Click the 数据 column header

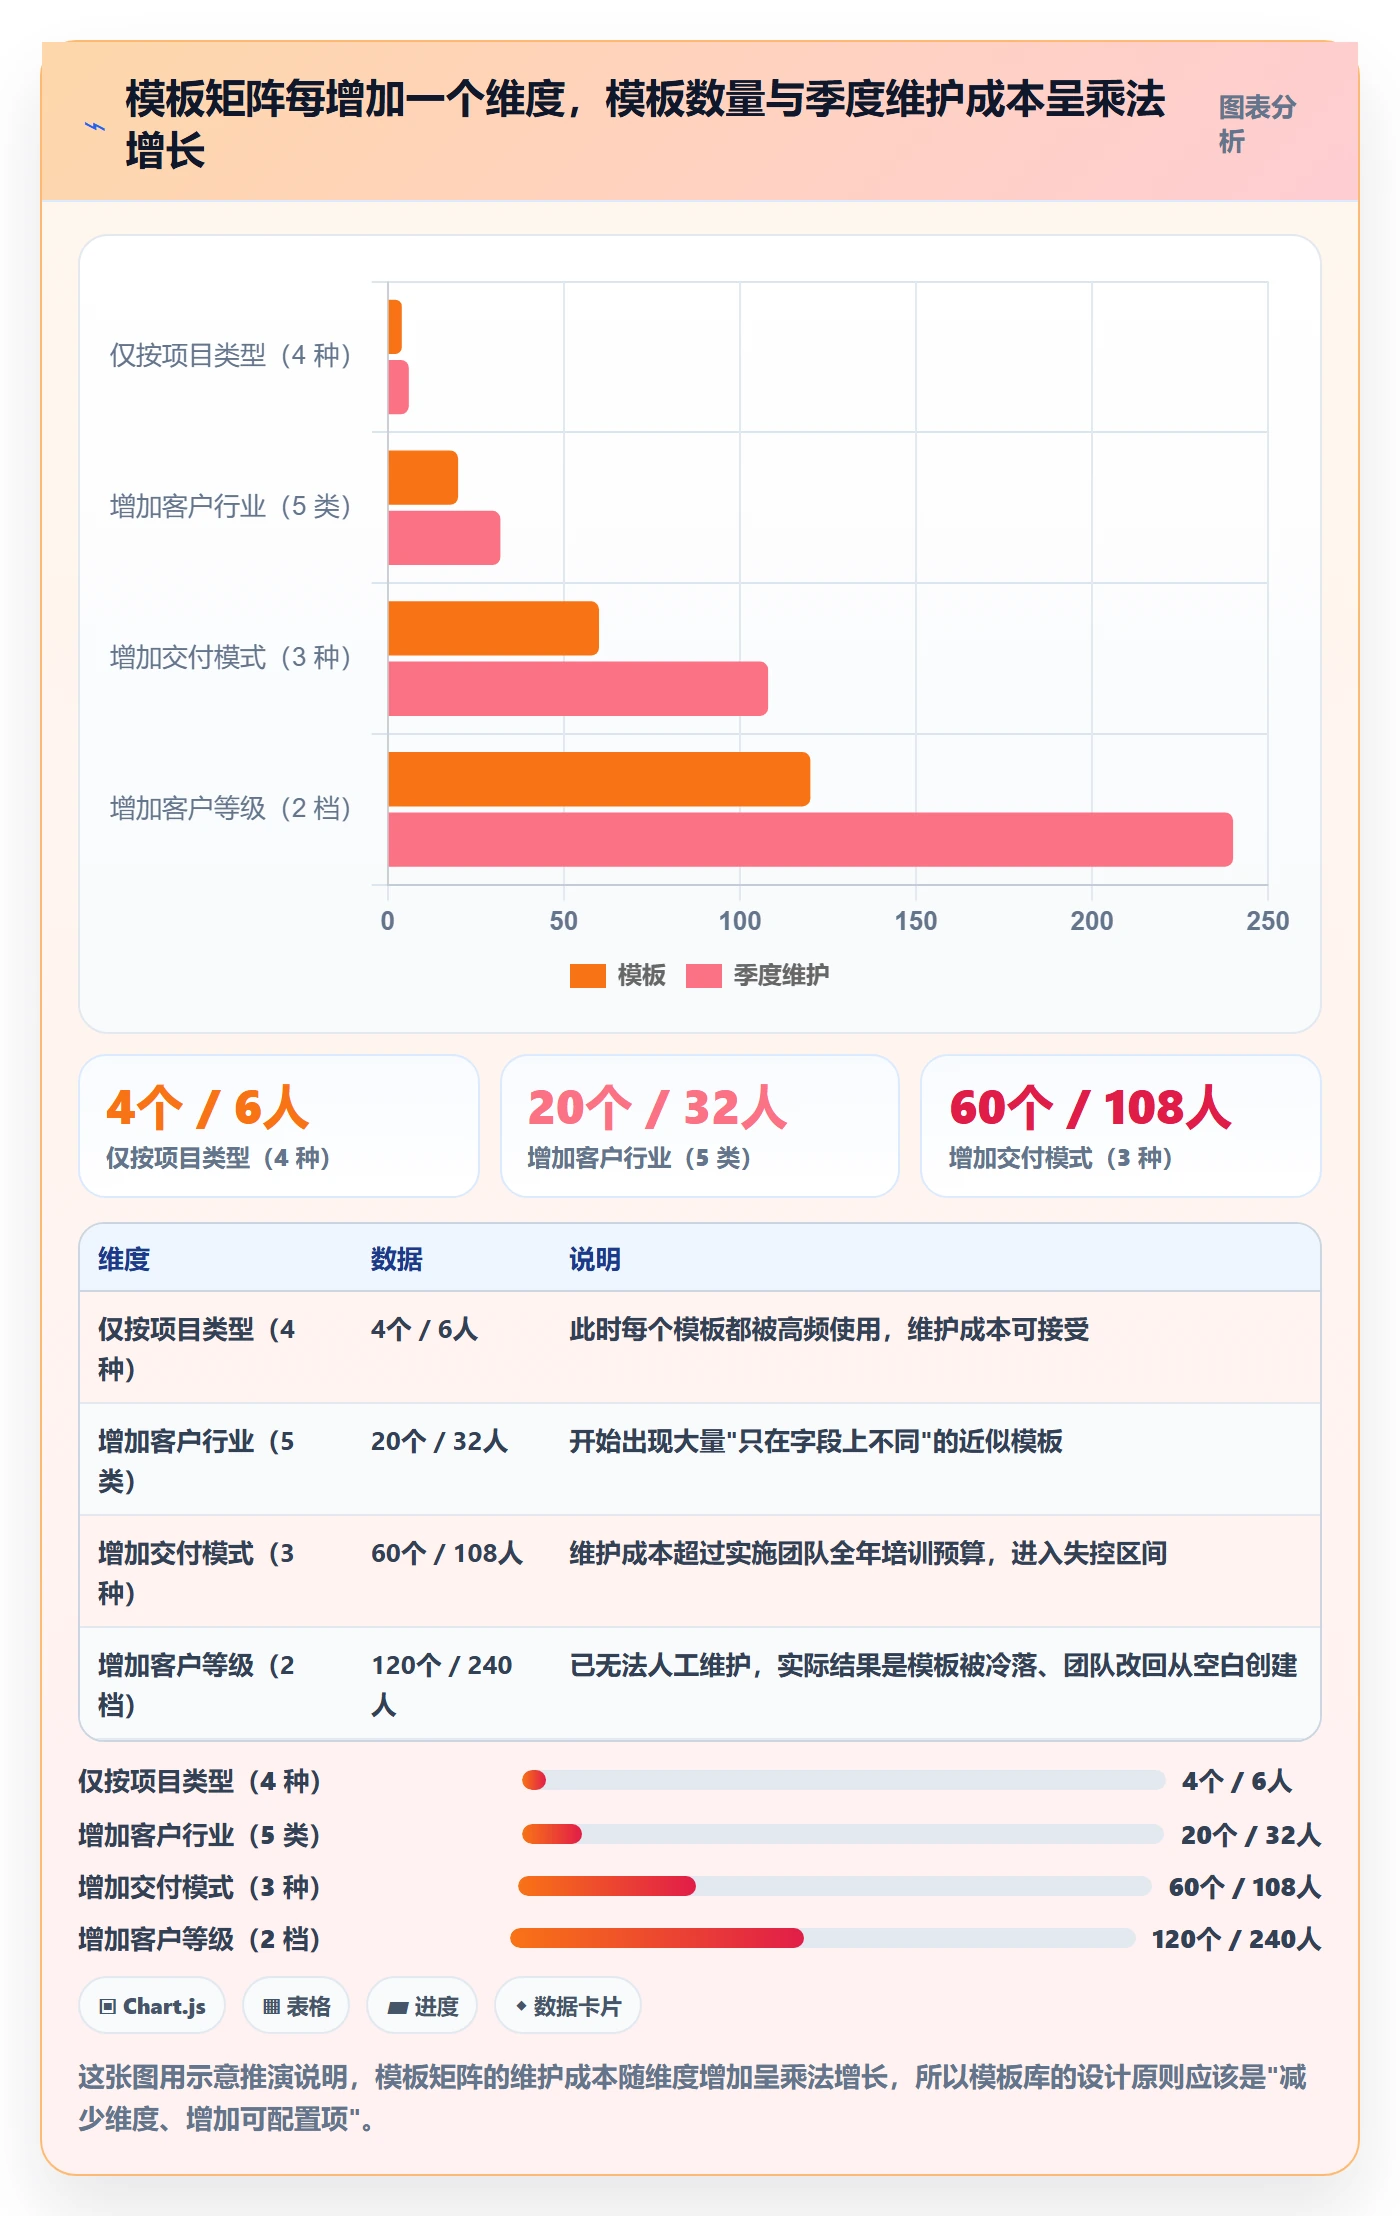[397, 1259]
